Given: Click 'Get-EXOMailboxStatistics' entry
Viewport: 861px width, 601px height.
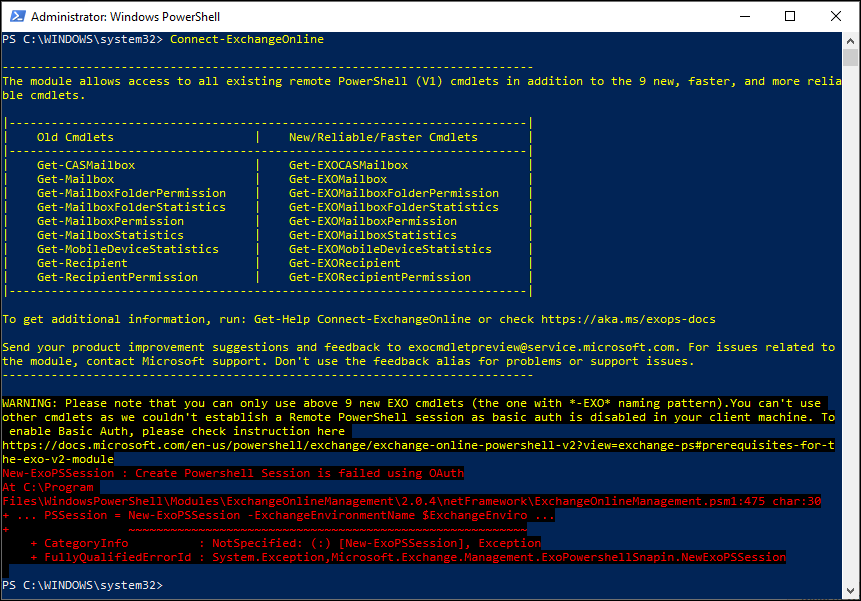Looking at the screenshot, I should tap(373, 235).
